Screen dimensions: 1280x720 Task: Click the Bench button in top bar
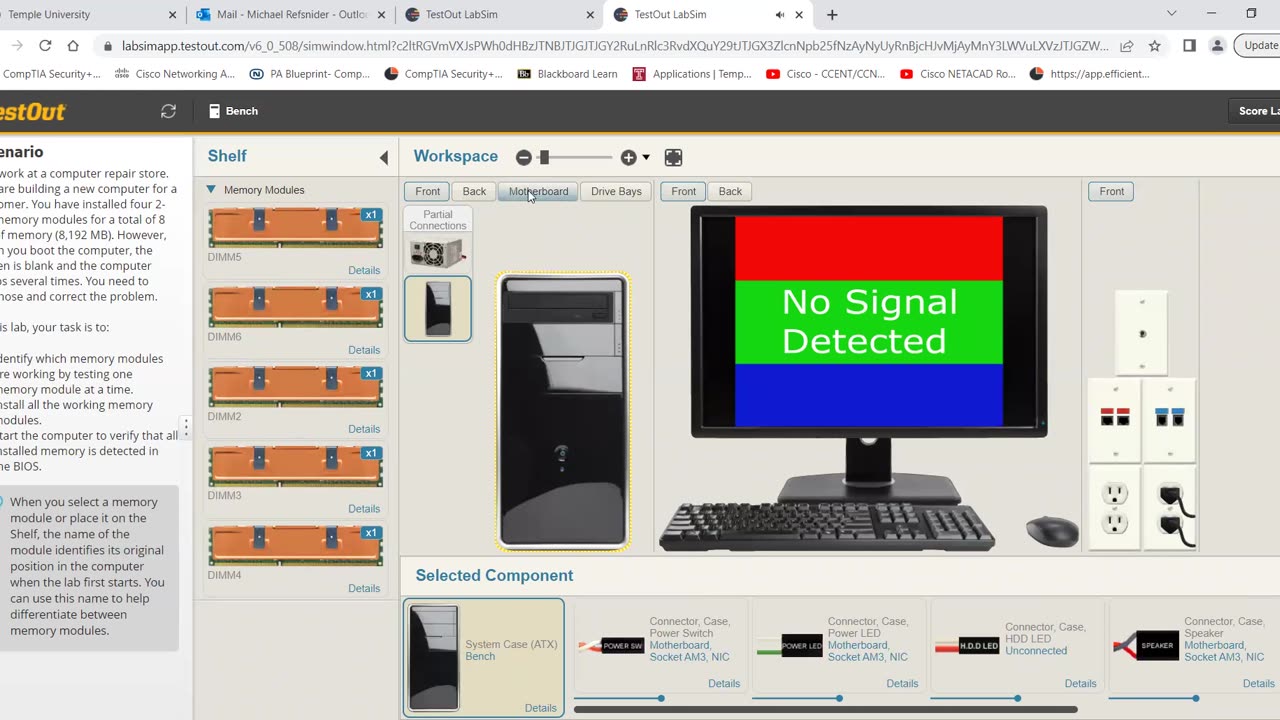[233, 111]
